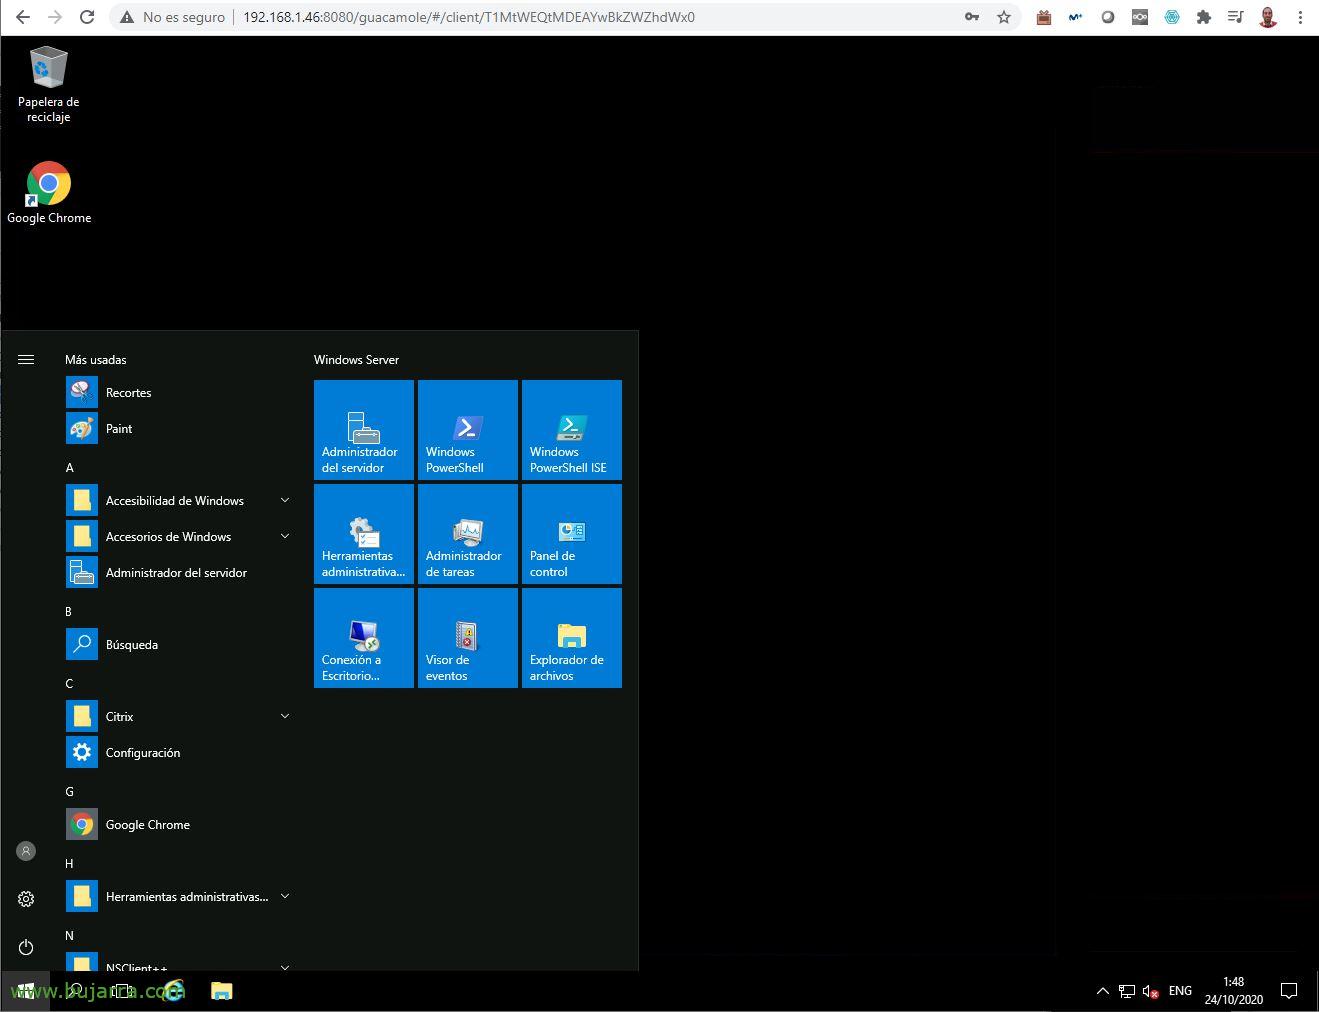1319x1012 pixels.
Task: Click the browser address bar URL
Action: point(469,17)
